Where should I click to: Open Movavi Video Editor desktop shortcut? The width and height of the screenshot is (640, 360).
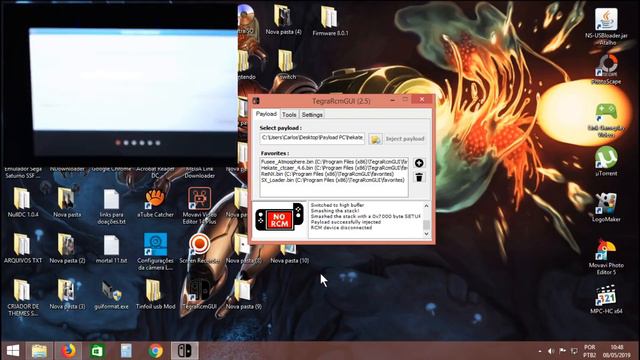click(199, 206)
